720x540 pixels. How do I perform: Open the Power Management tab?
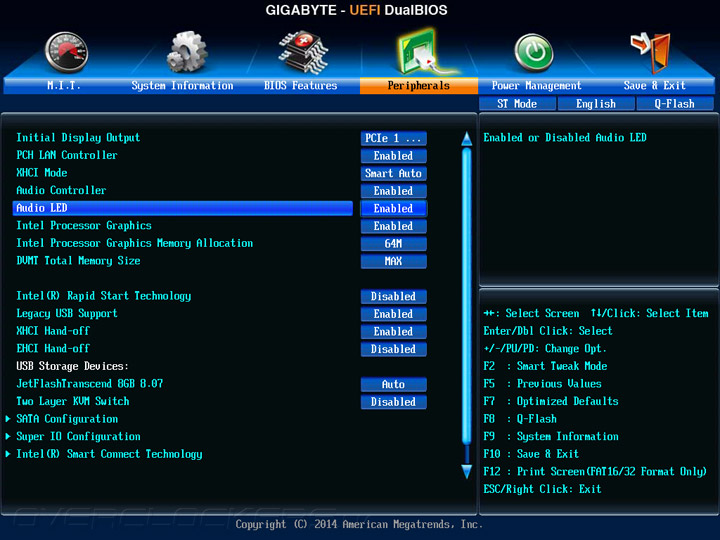[536, 85]
